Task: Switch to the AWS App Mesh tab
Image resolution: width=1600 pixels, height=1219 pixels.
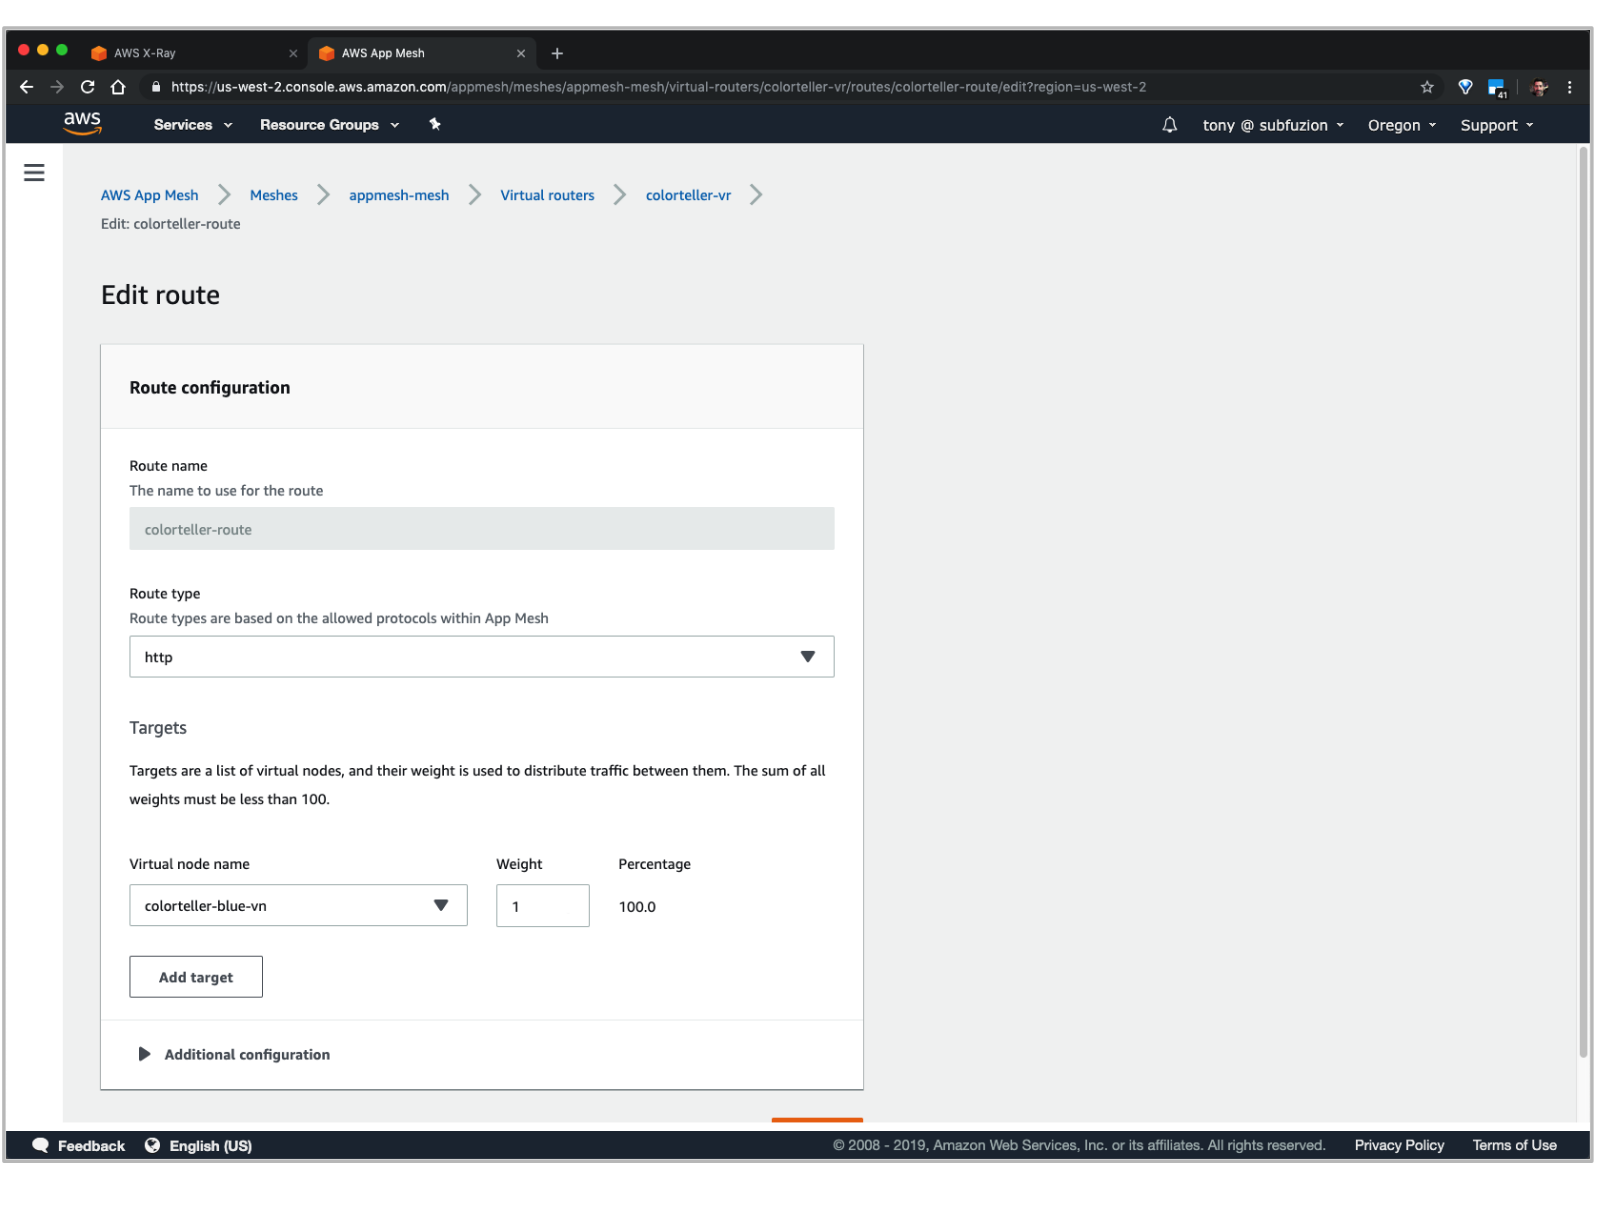Action: 421,53
